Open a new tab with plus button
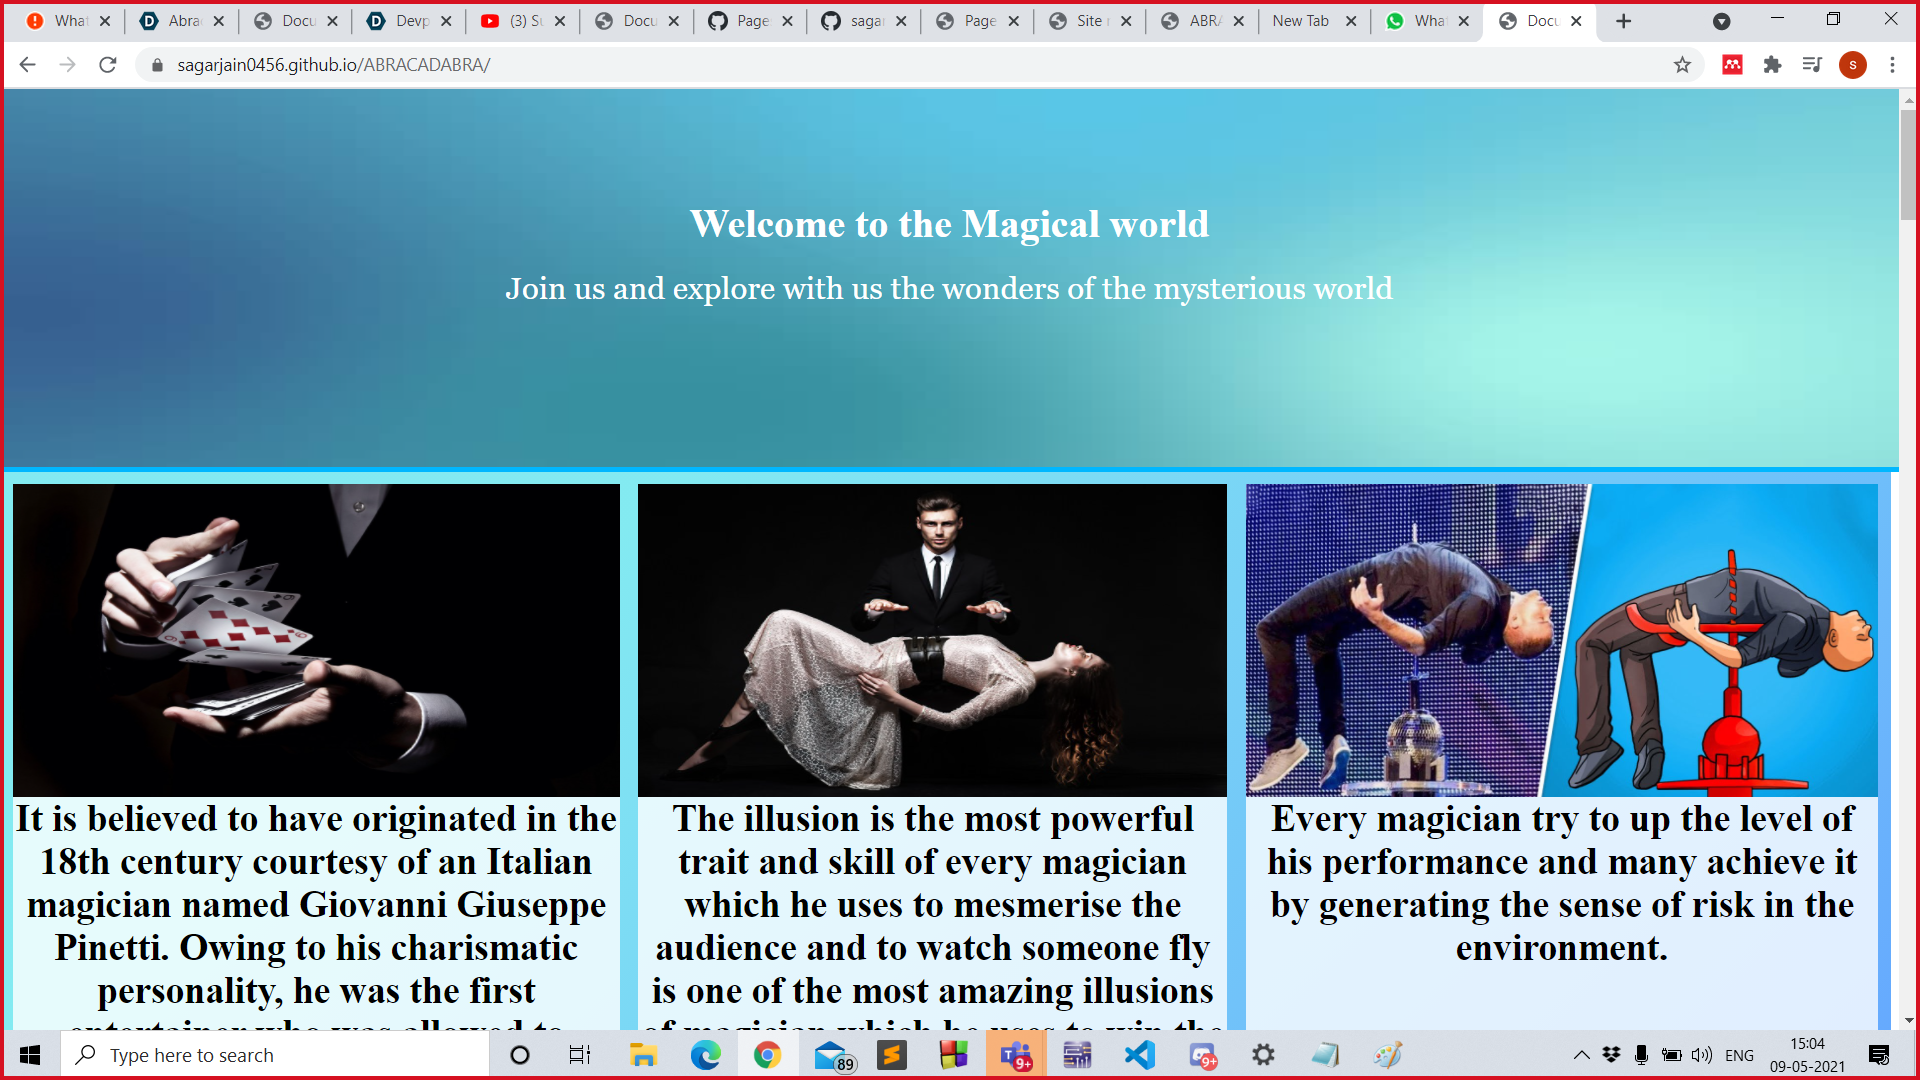 coord(1624,21)
